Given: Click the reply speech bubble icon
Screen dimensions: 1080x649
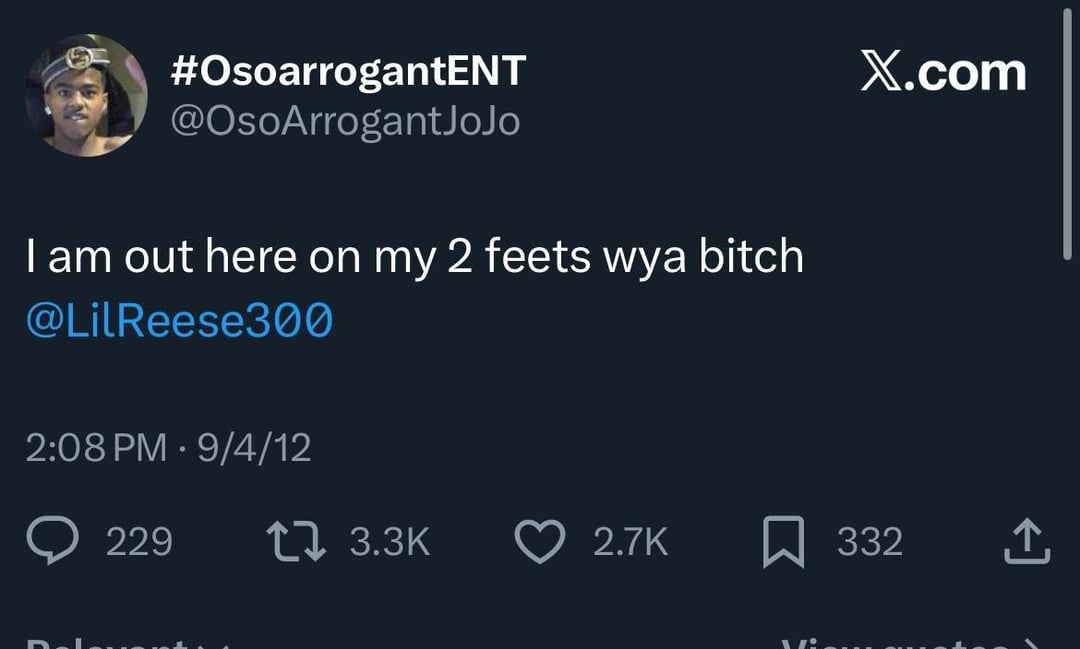Looking at the screenshot, I should click(73, 542).
